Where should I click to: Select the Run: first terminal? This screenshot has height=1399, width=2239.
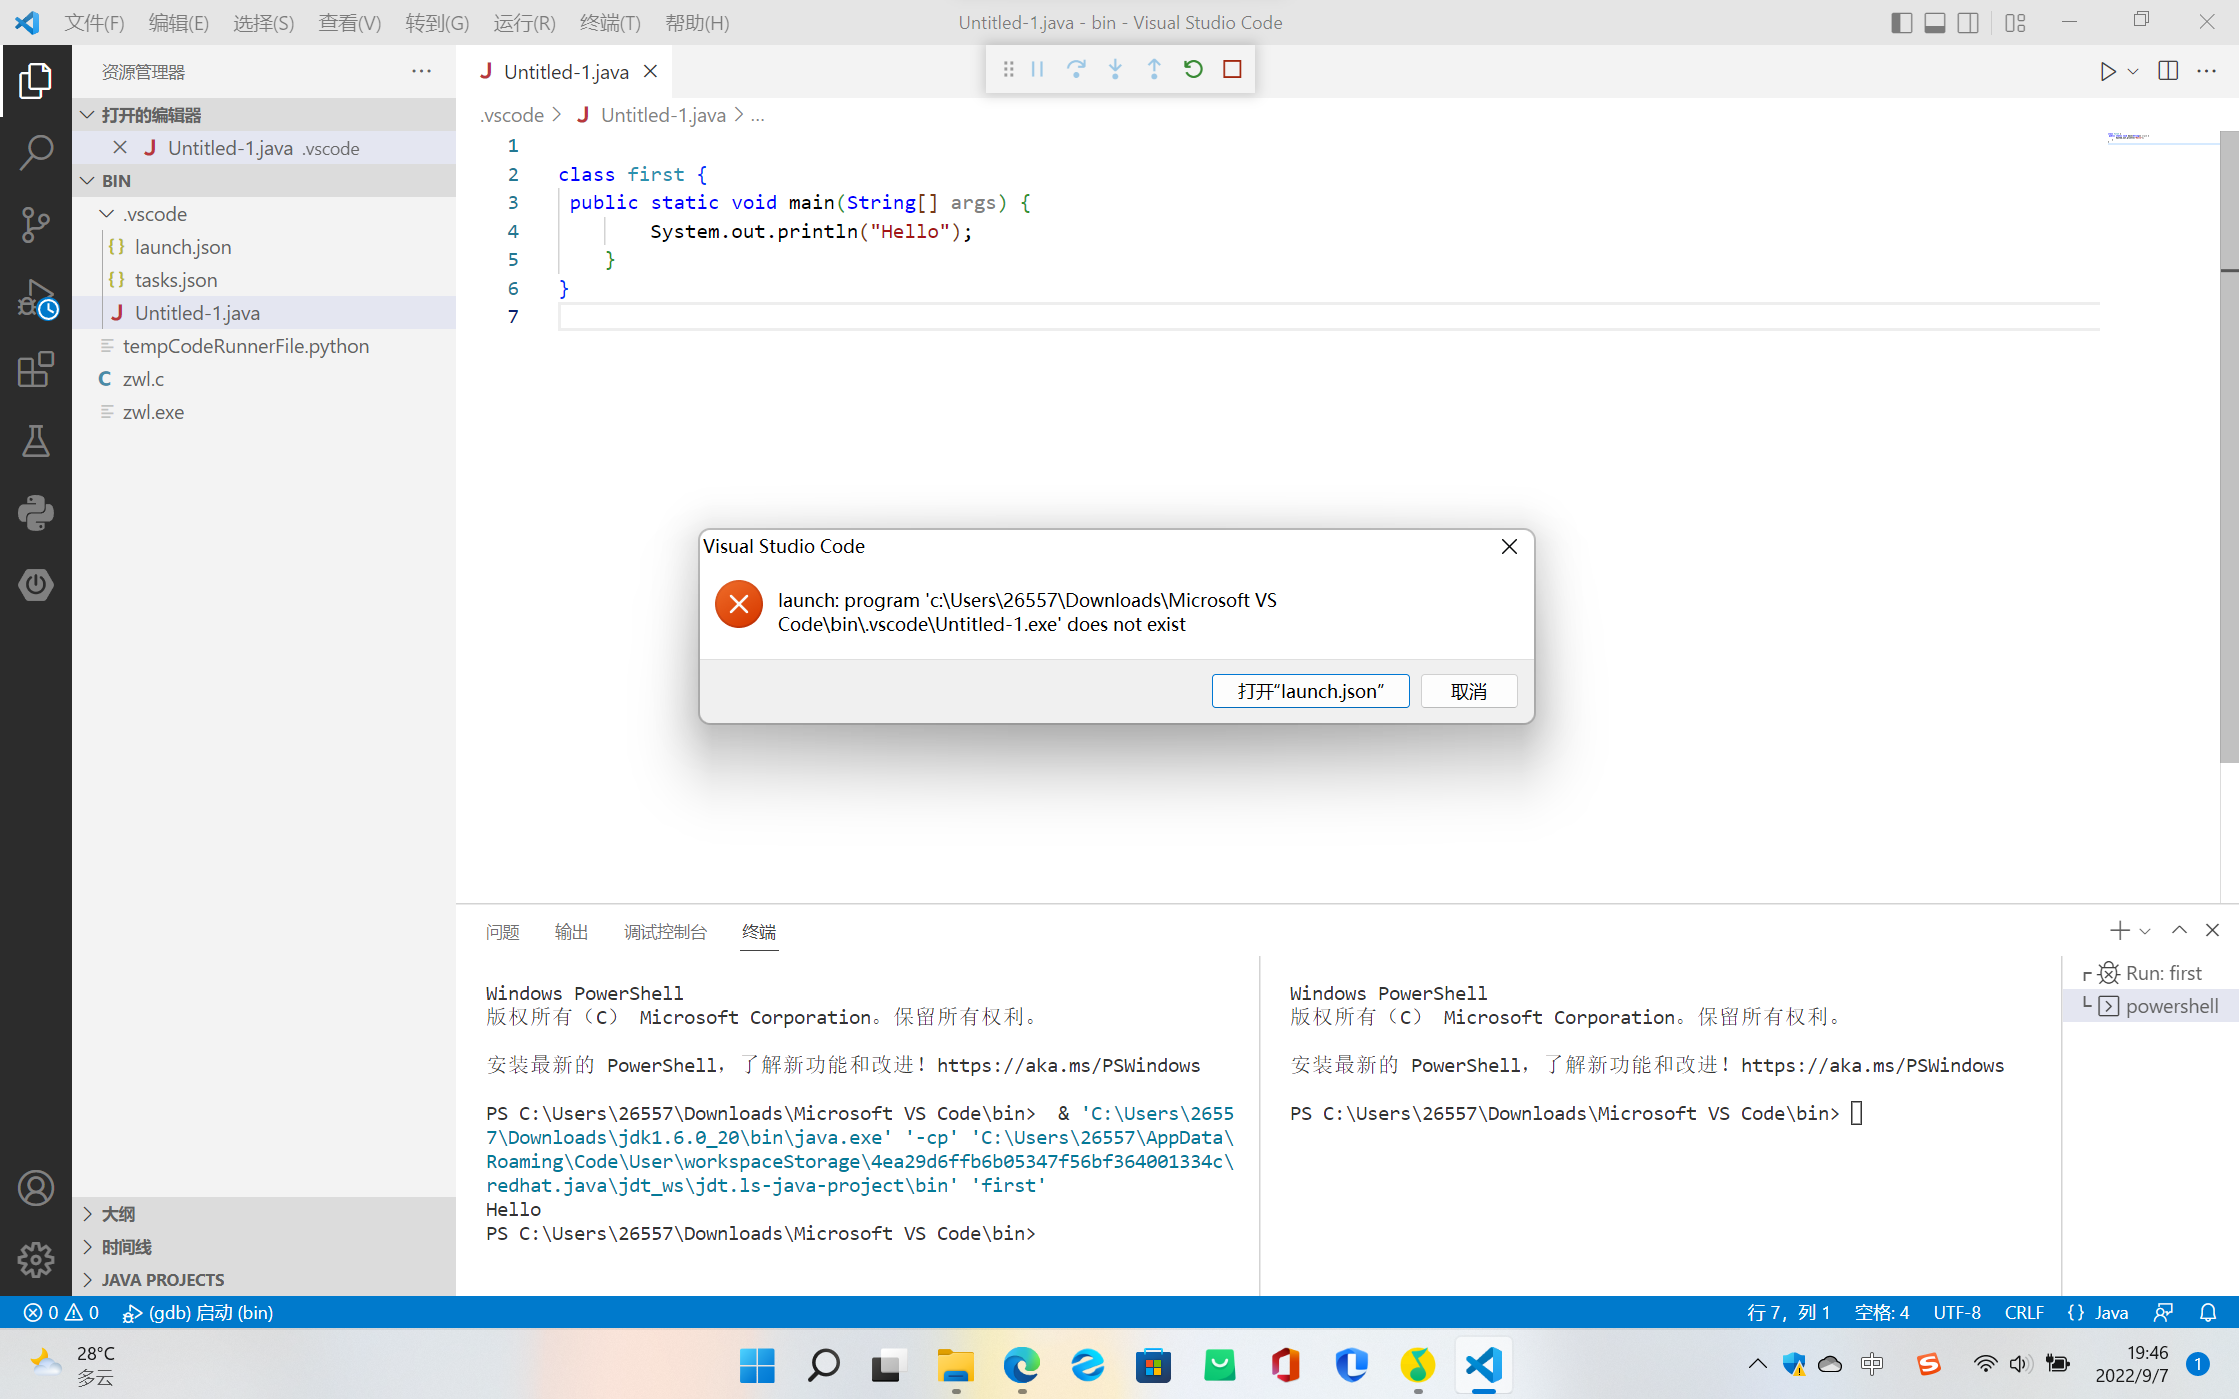(x=2150, y=973)
